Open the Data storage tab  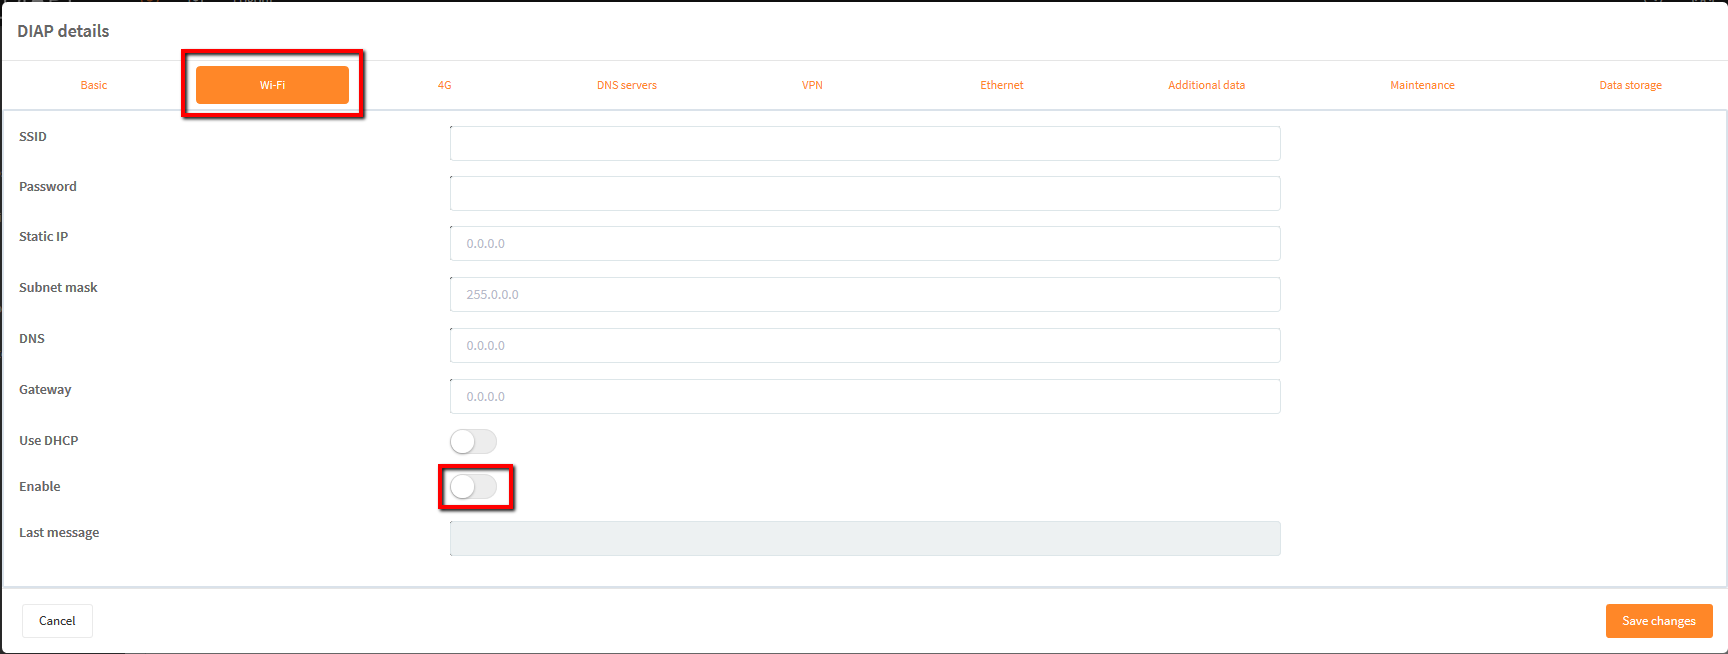(1630, 85)
